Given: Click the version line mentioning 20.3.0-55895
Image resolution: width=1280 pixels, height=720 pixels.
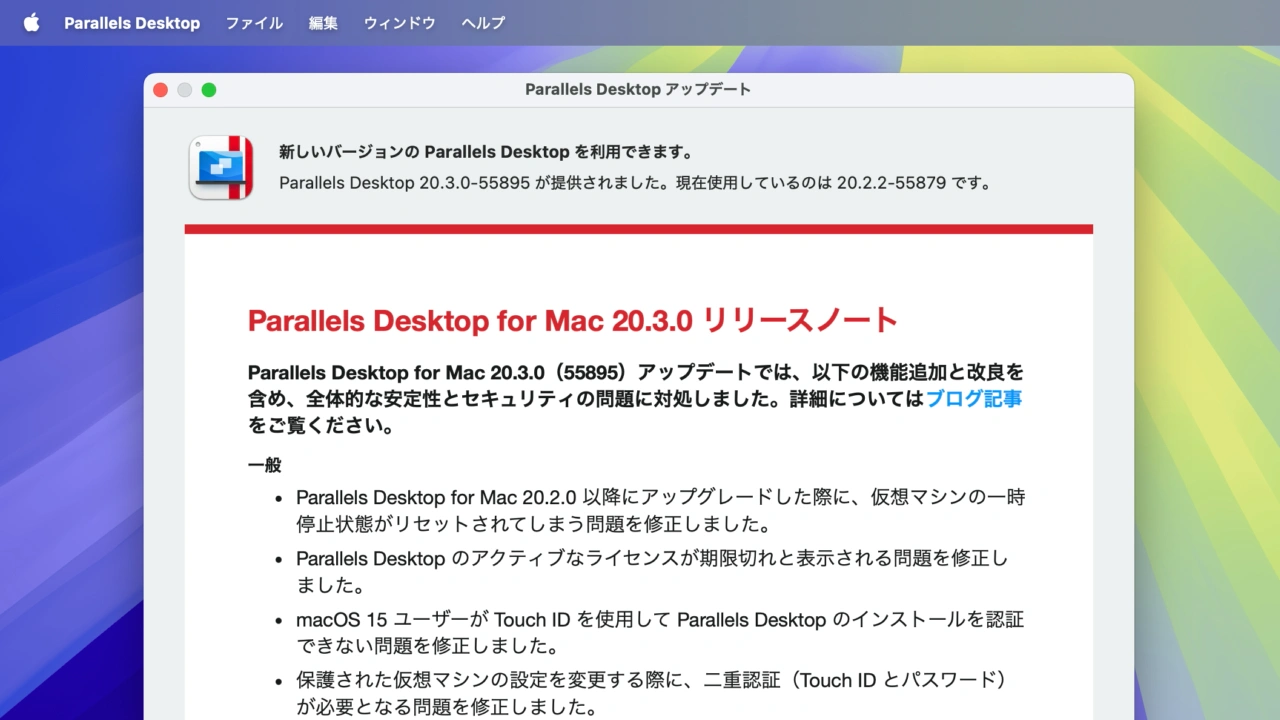Looking at the screenshot, I should pos(634,183).
